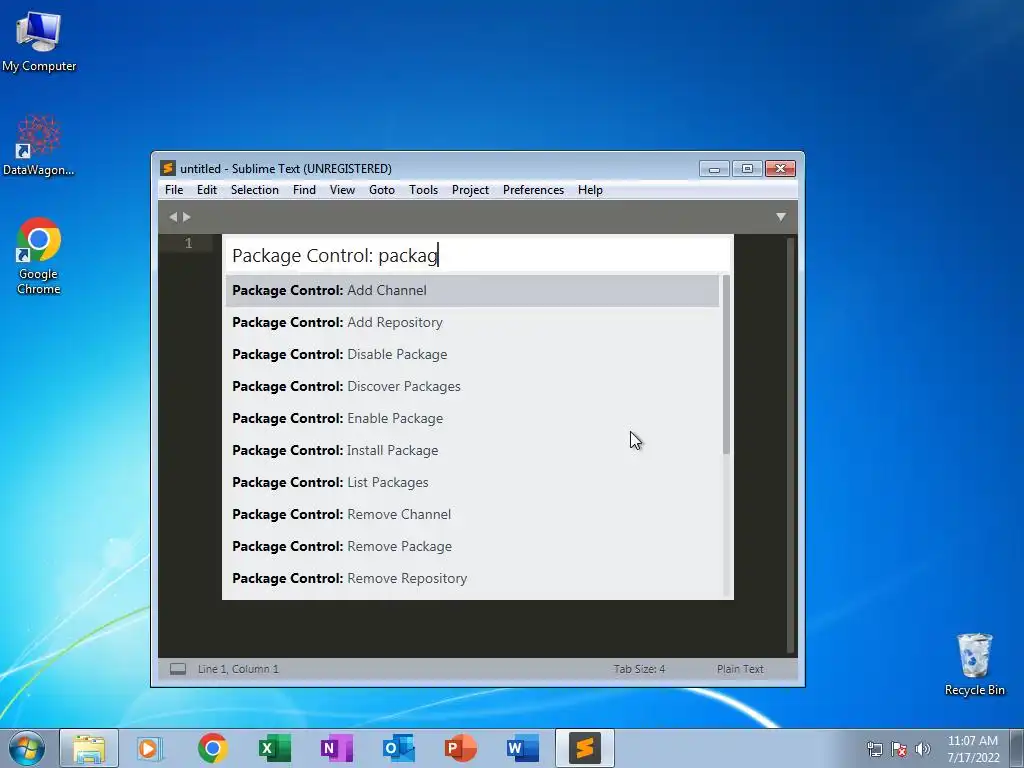Maximize the Sublime Text window

tap(747, 169)
